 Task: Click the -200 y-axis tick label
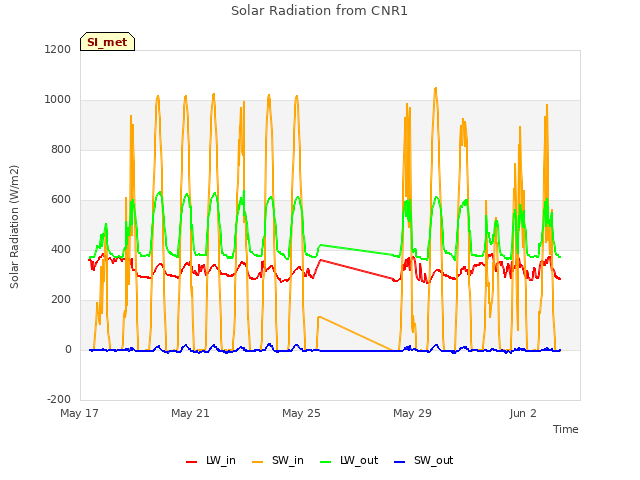coord(59,399)
